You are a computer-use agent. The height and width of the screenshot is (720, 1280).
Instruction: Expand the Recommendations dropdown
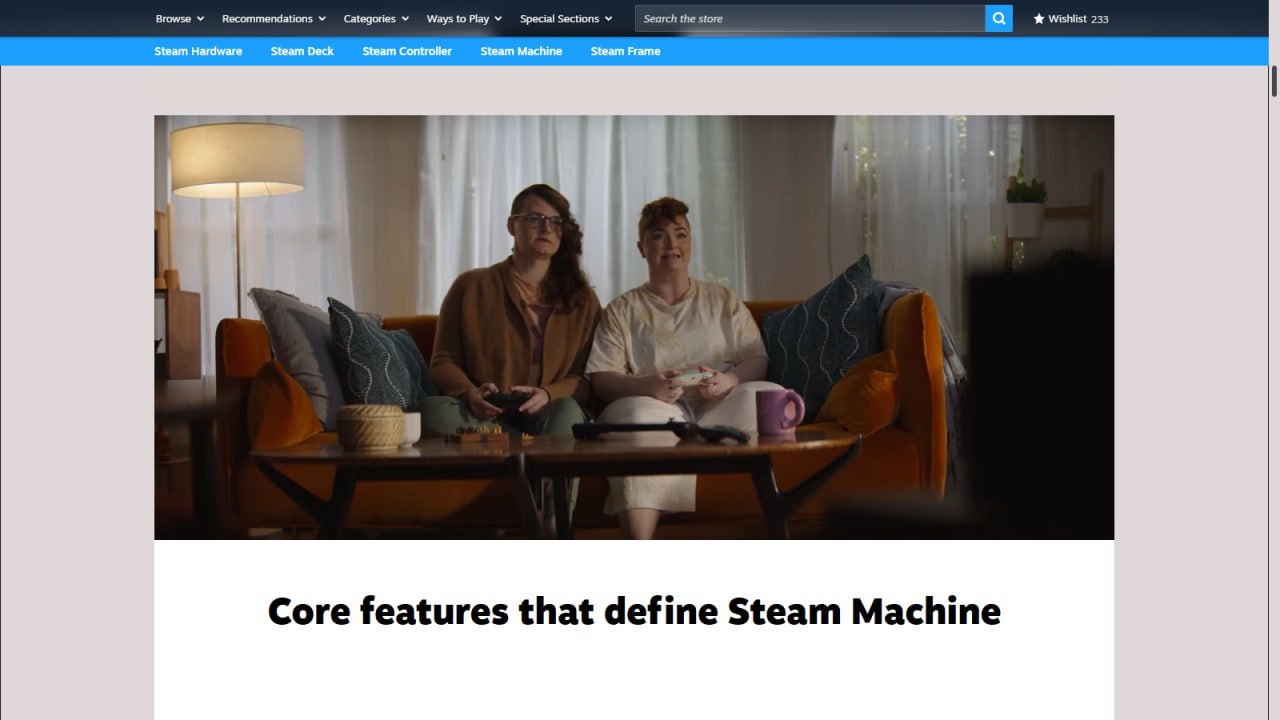(274, 18)
